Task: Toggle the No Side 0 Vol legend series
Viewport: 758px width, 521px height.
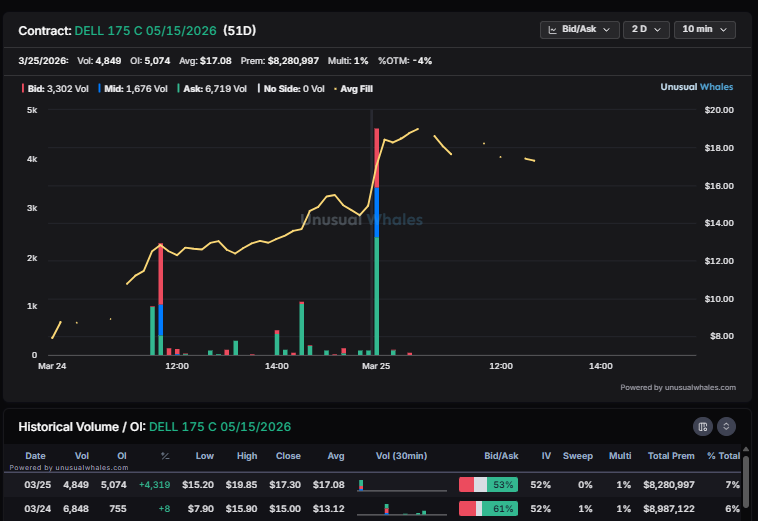Action: (x=292, y=88)
